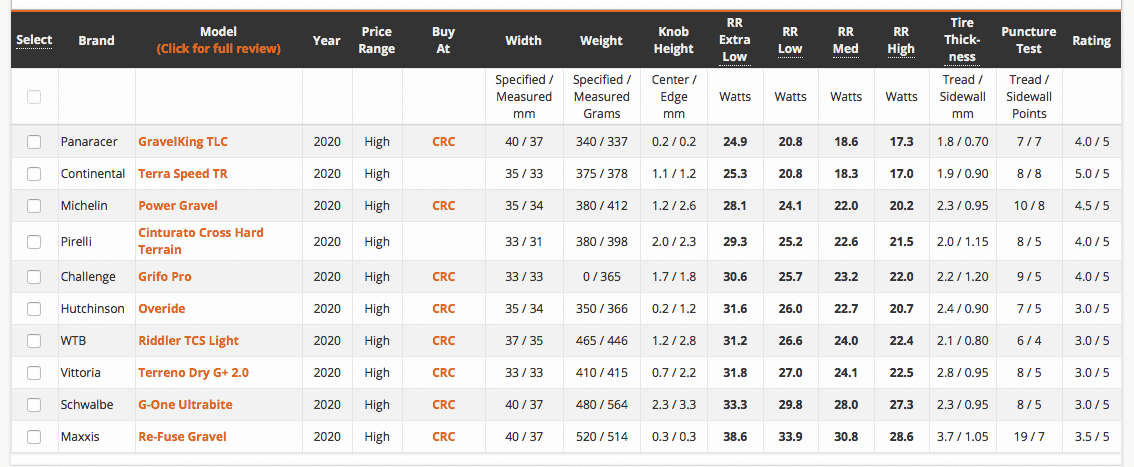Sort the table by Rating header
1134x467 pixels.
coord(1091,41)
